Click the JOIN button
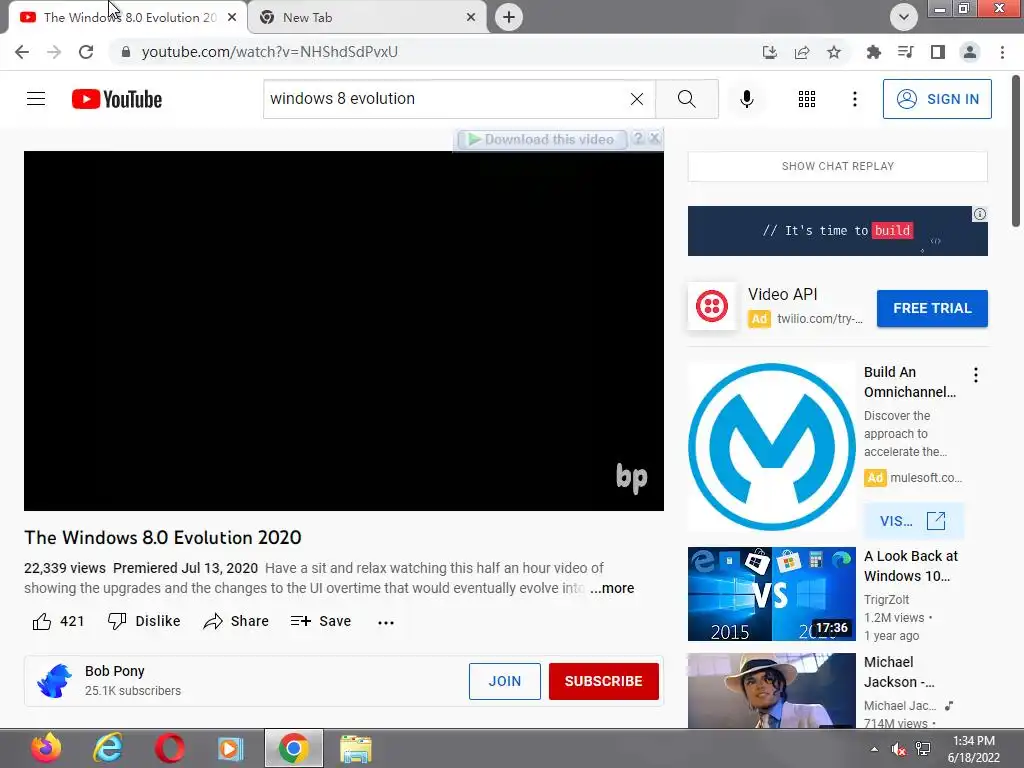Viewport: 1024px width, 768px height. [x=505, y=681]
